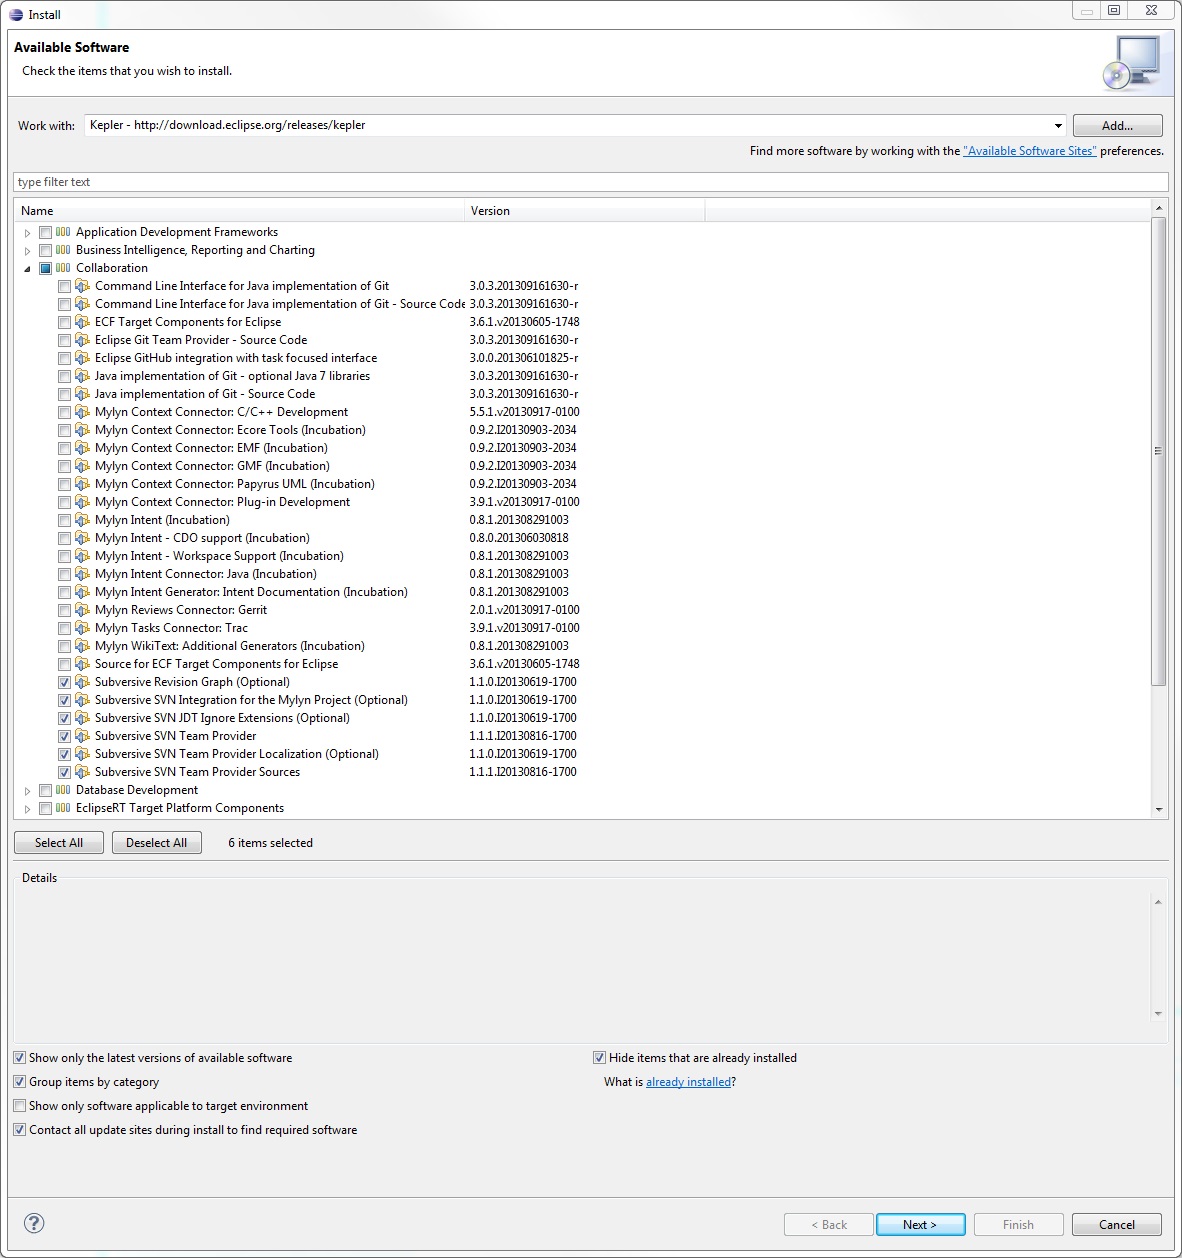Image resolution: width=1182 pixels, height=1258 pixels.
Task: Click the Details pane scroll down arrow
Action: point(1158,1013)
